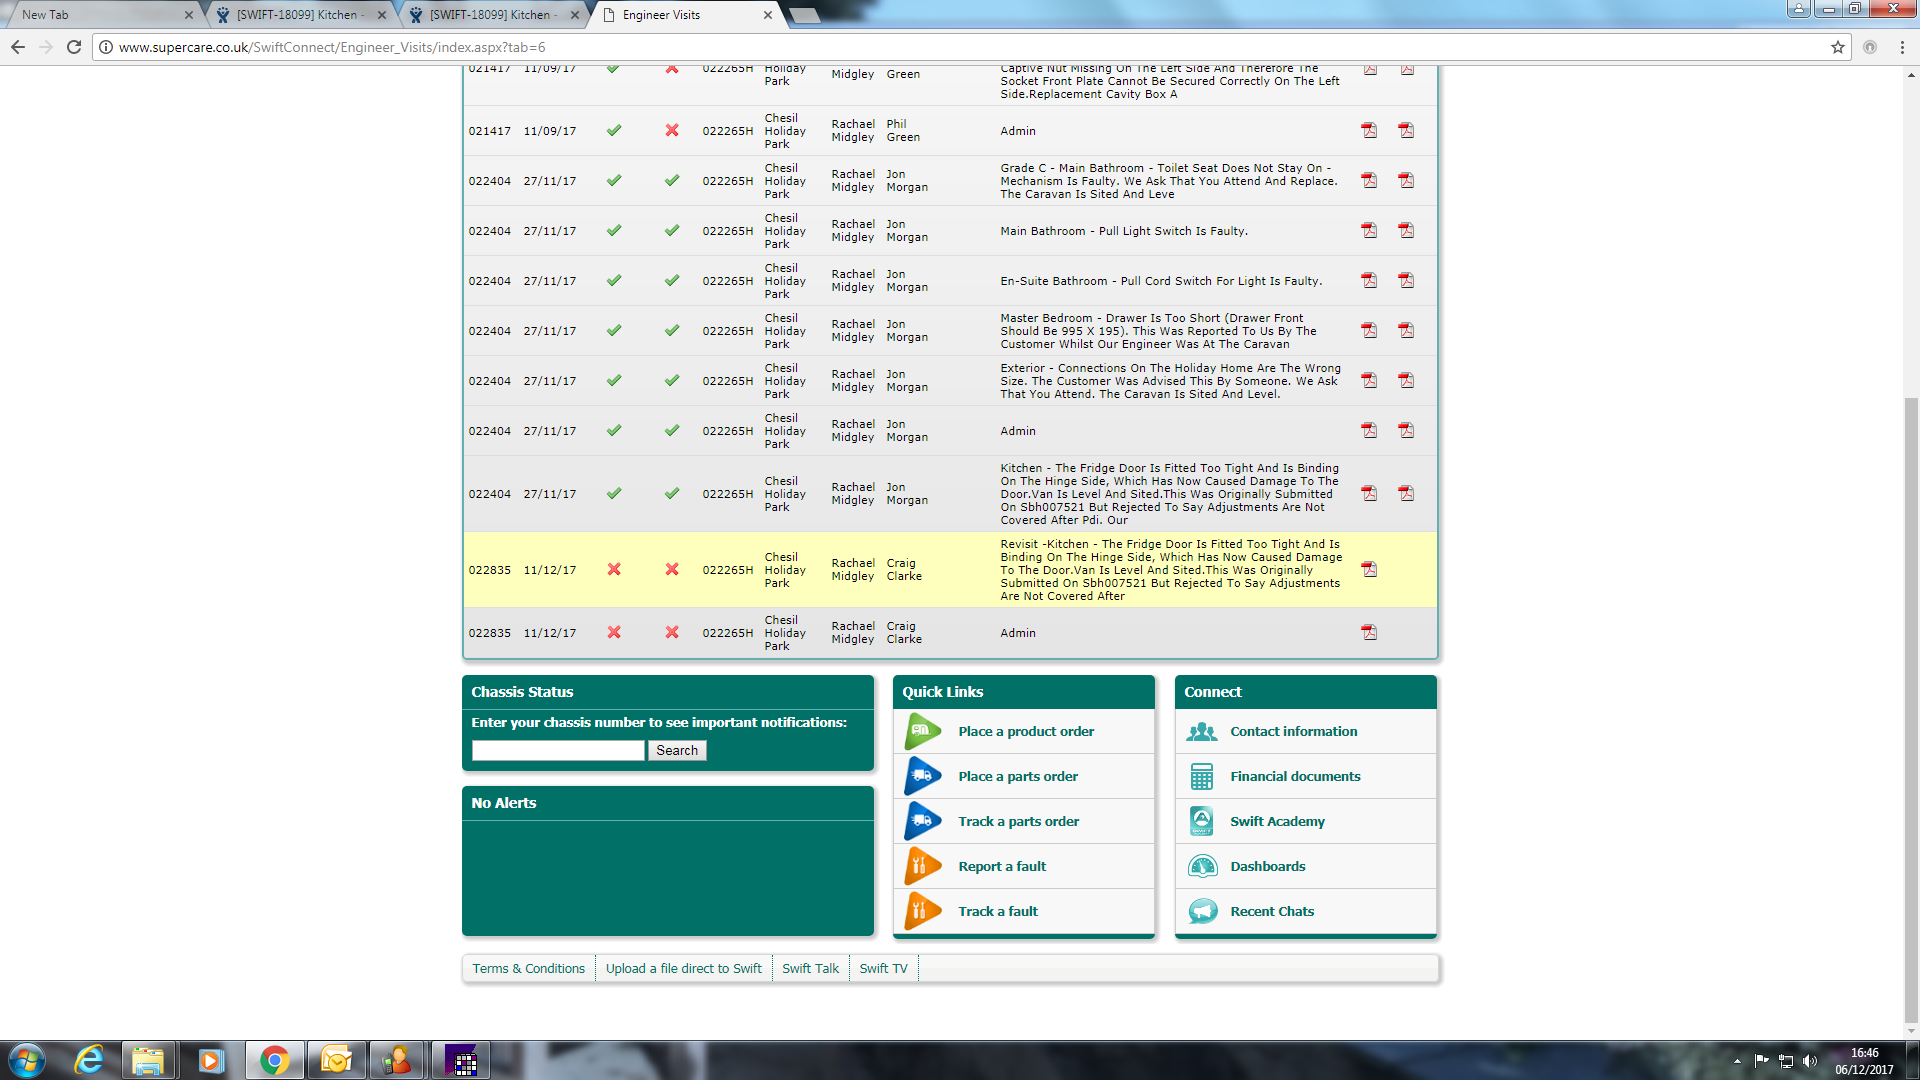Click Swift Academy icon in Connect panel
The width and height of the screenshot is (1920, 1080).
pos(1202,821)
